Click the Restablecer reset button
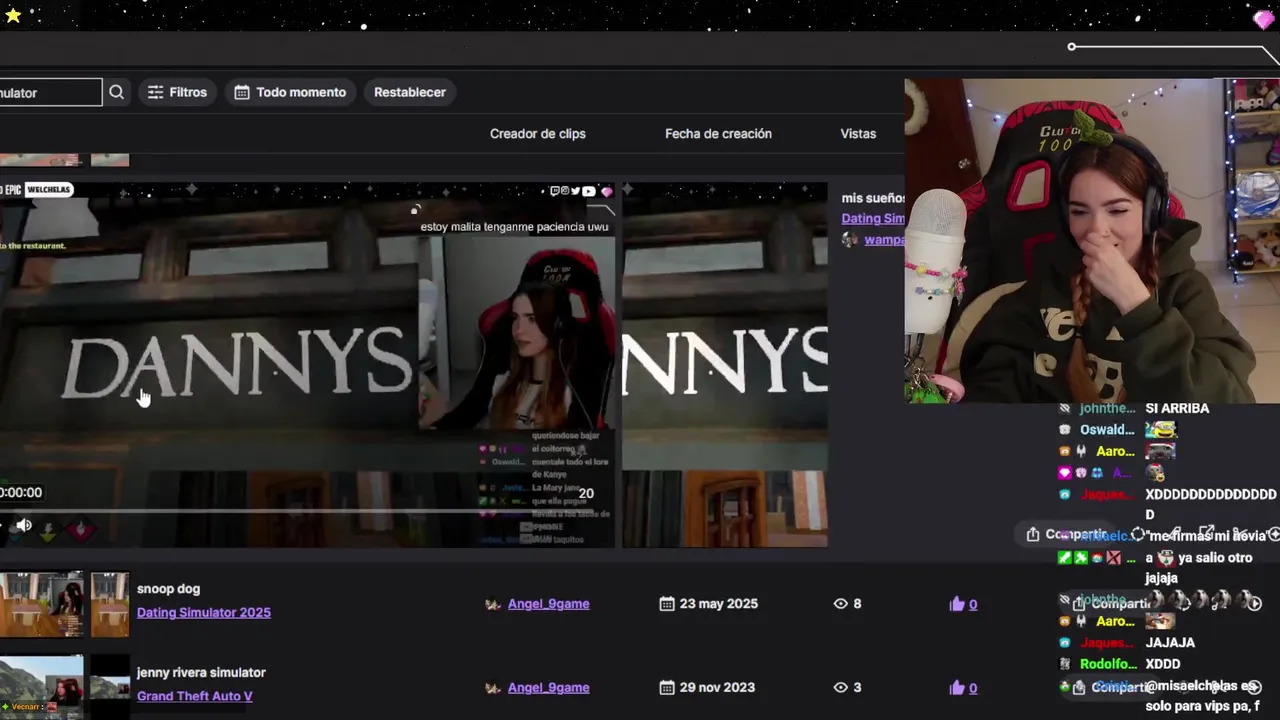Screen dimensions: 1280x720 click(x=410, y=92)
